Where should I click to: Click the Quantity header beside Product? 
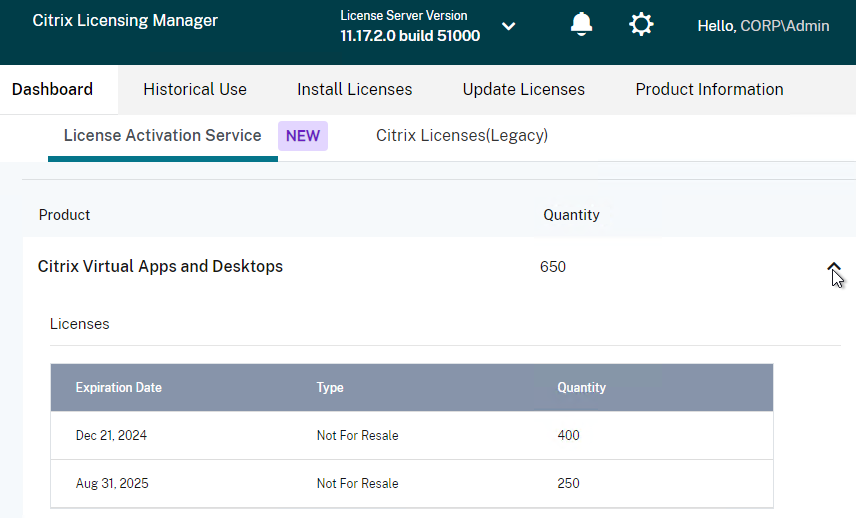click(x=571, y=215)
